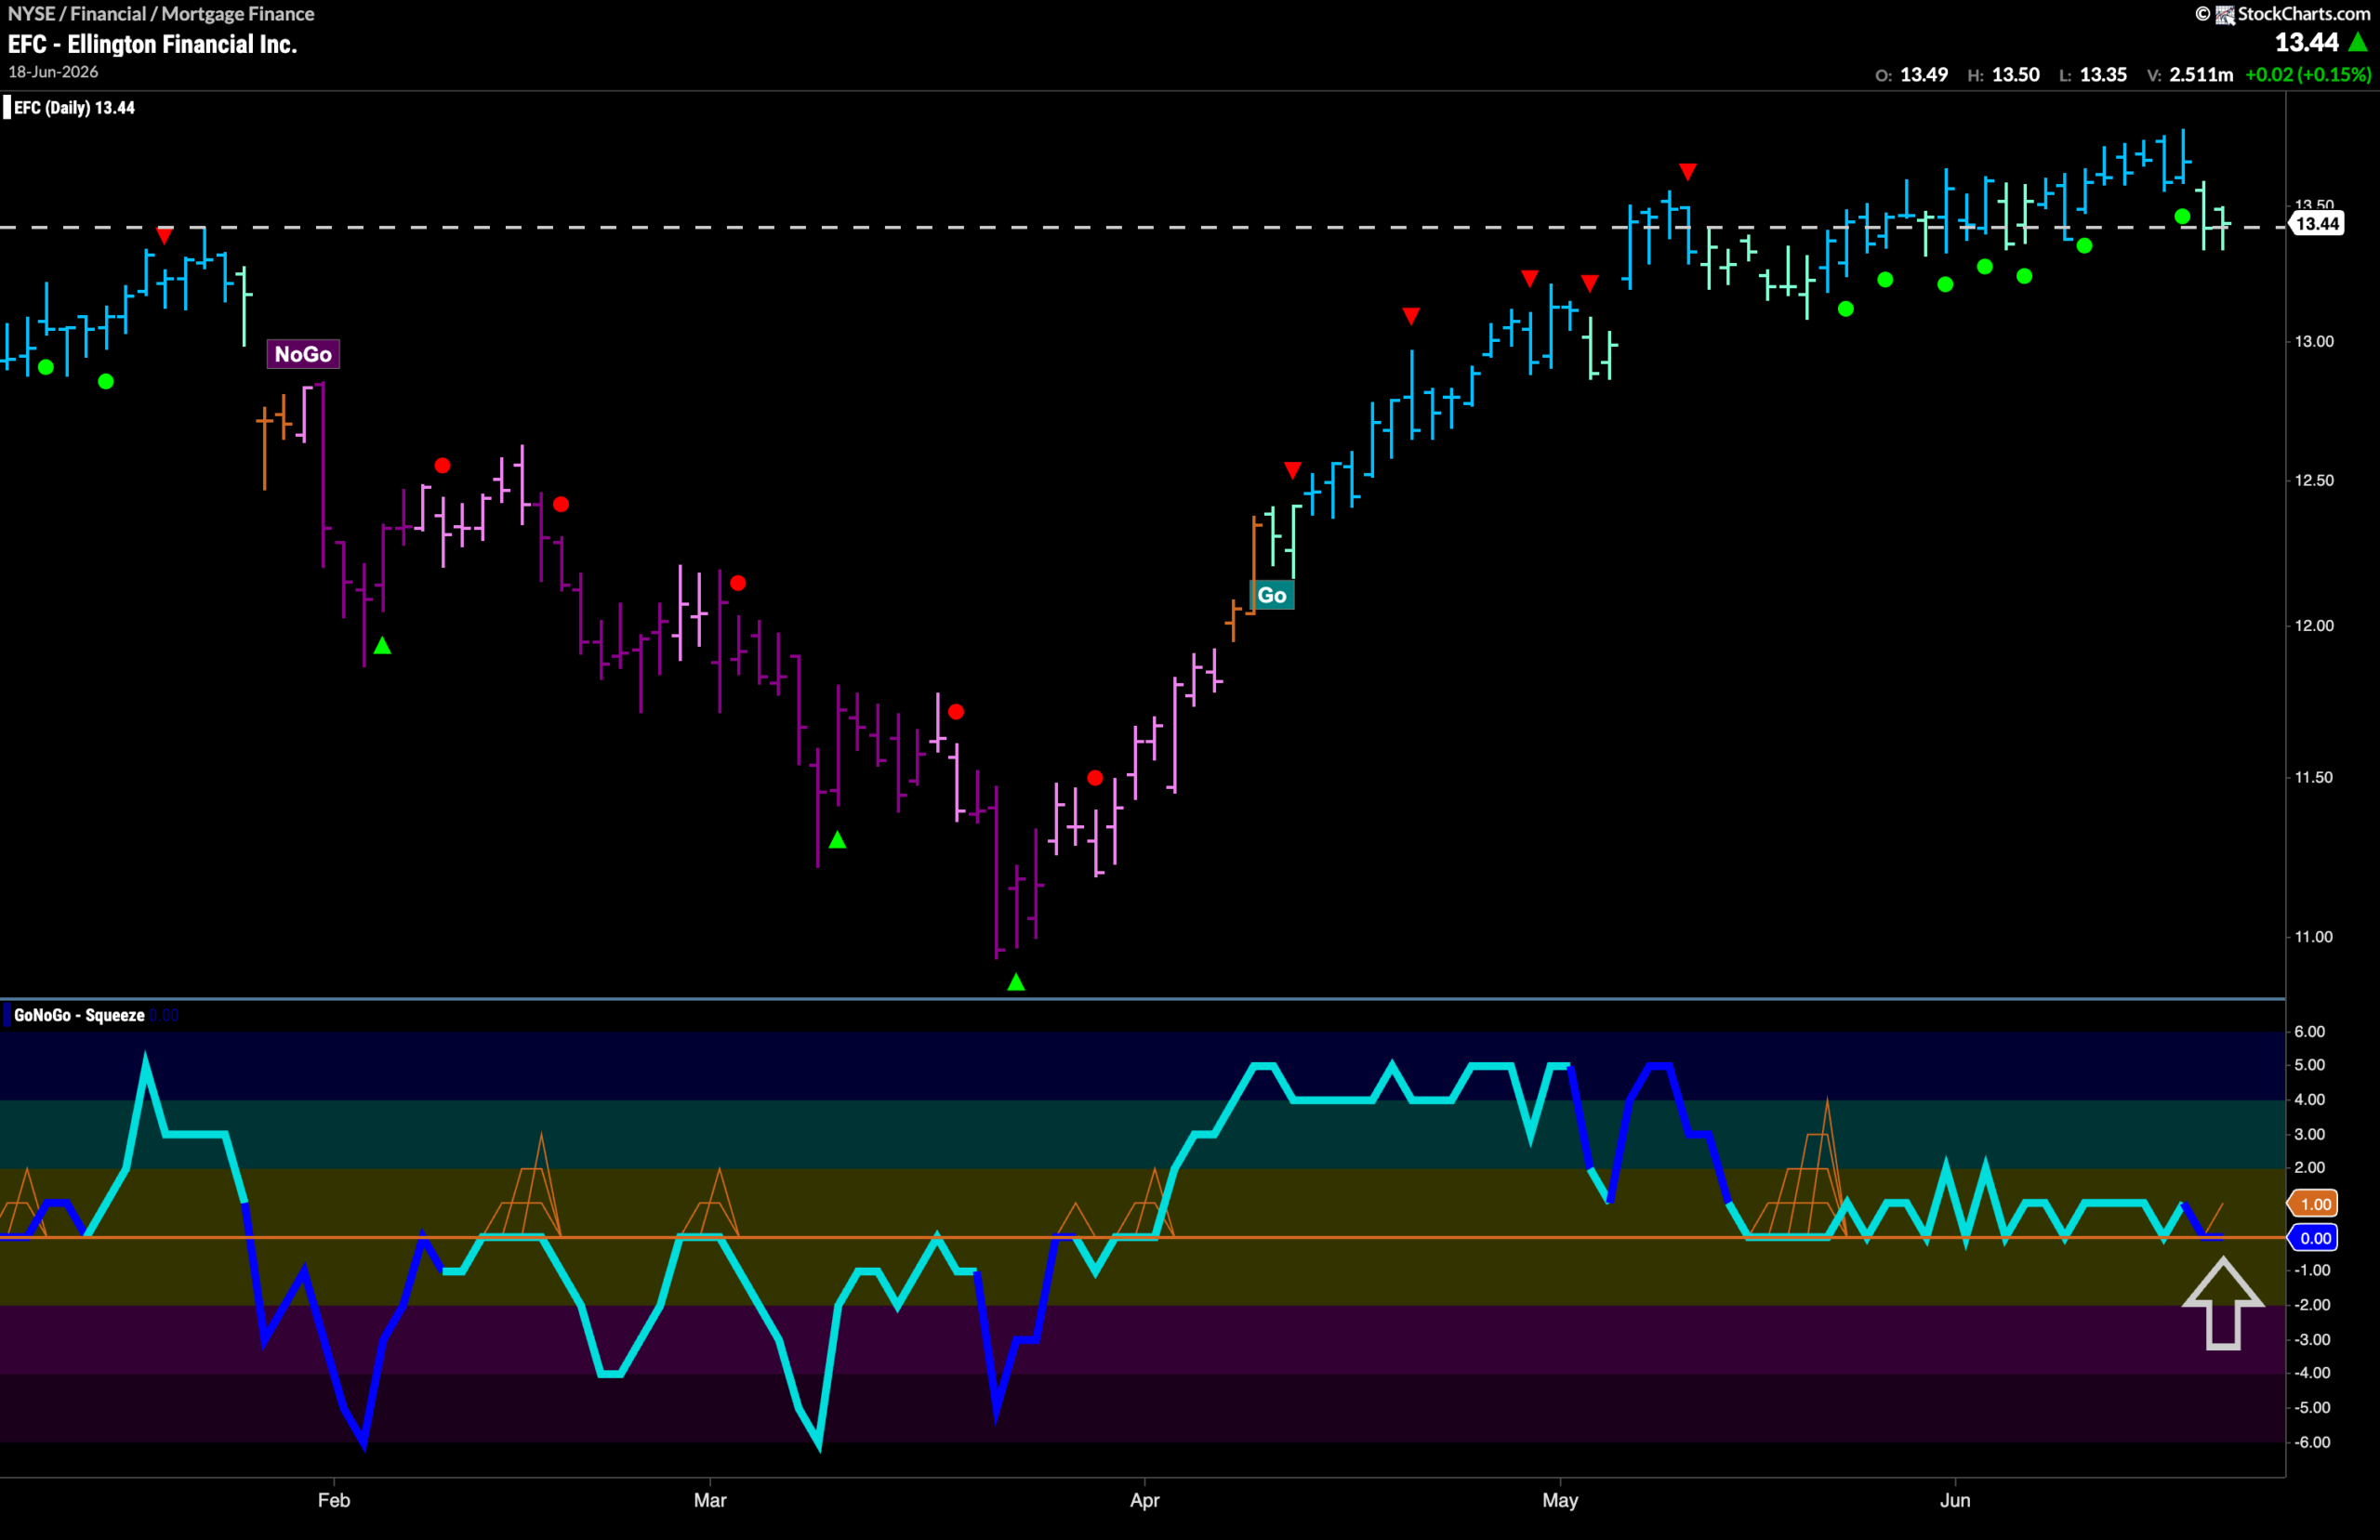Click the open value 'O: 13.49'
2380x1540 pixels.
click(x=1911, y=75)
